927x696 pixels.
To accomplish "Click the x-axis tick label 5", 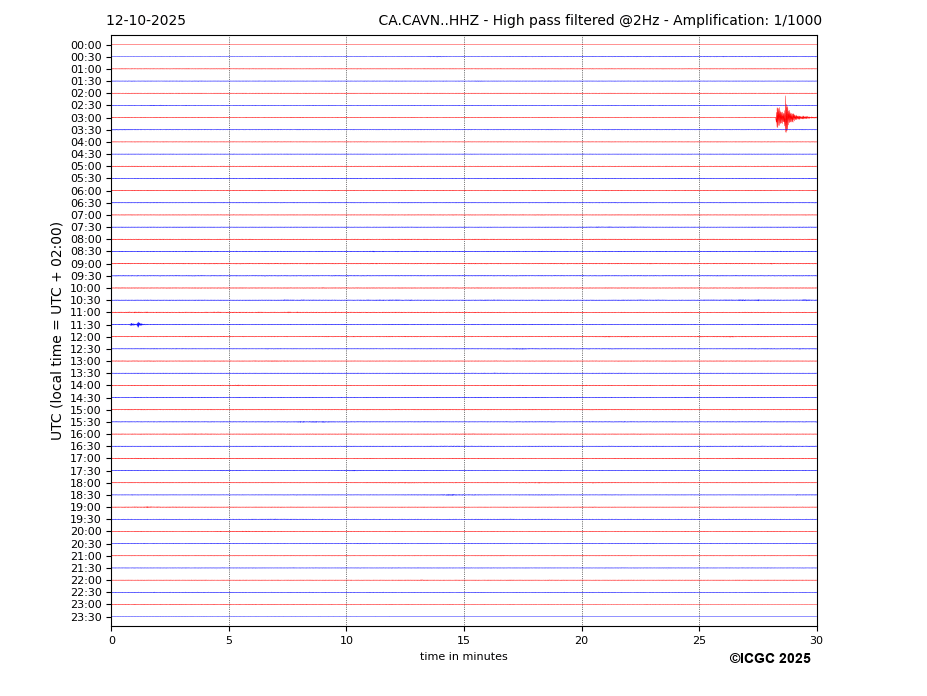I will pos(229,640).
